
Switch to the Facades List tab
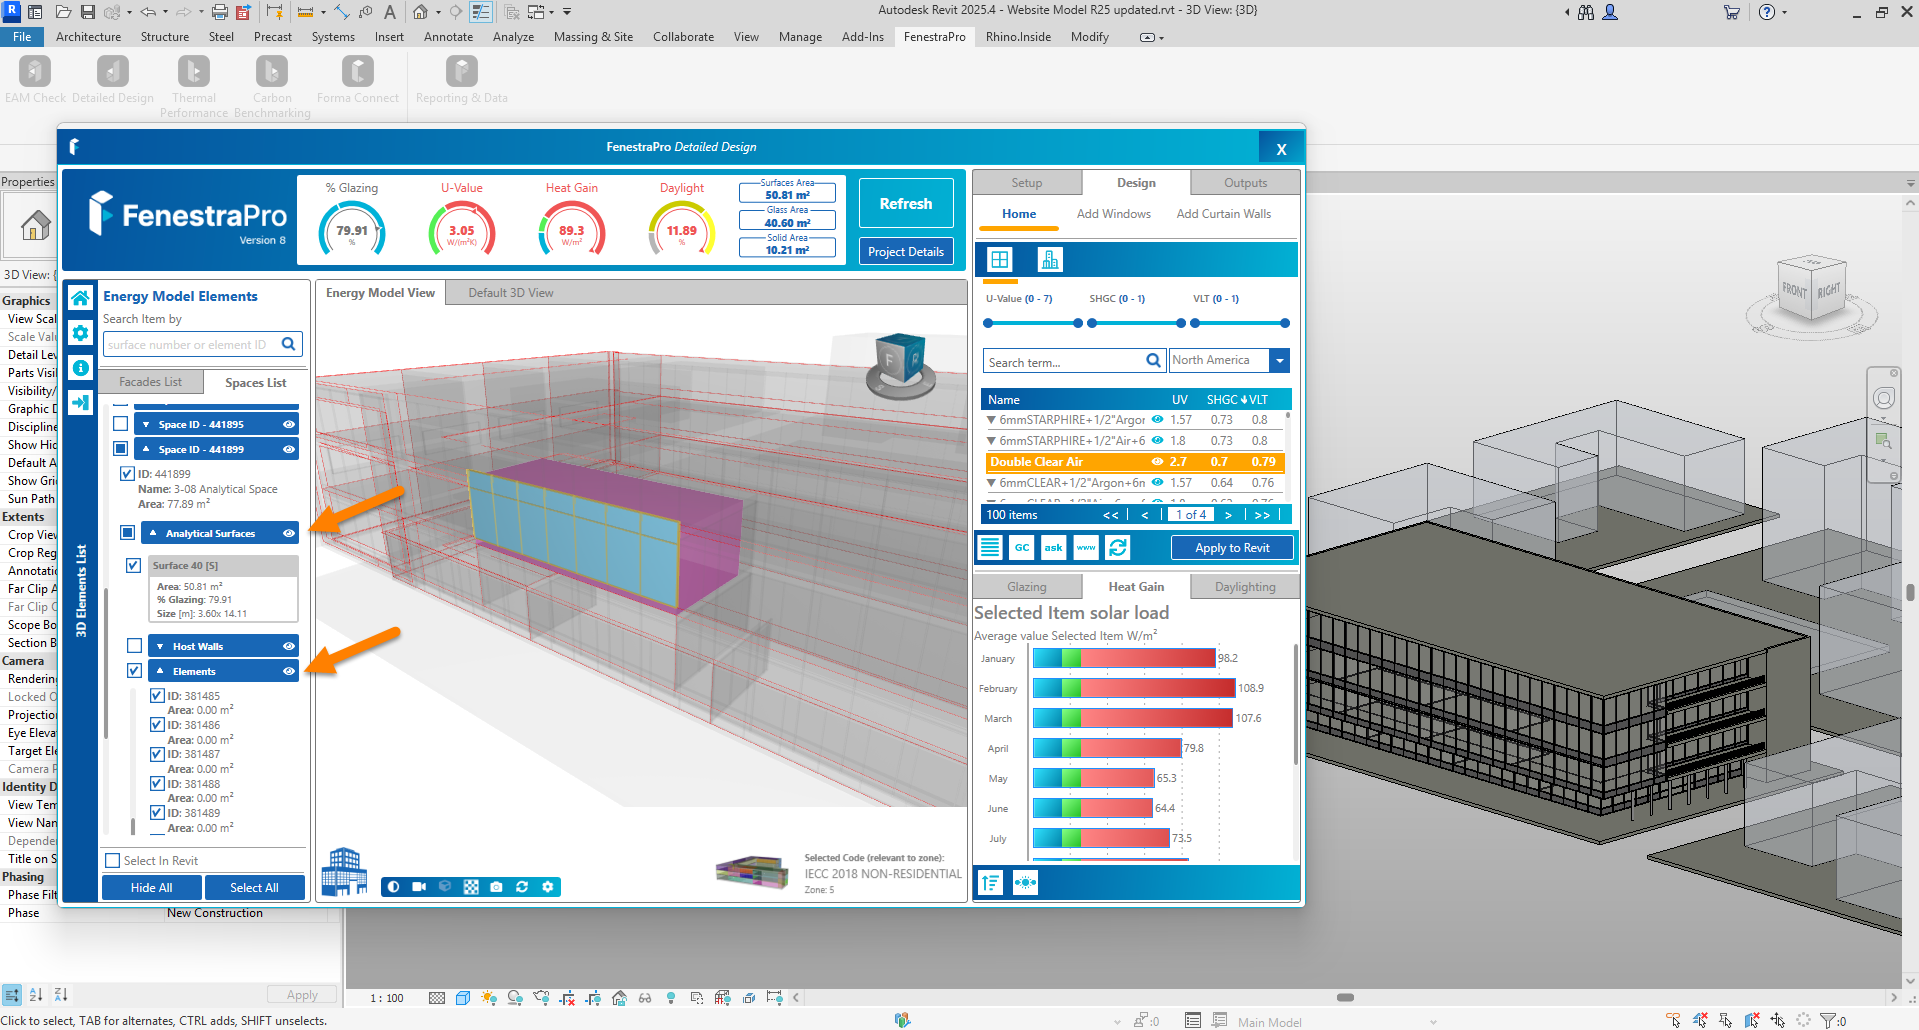[x=151, y=382]
